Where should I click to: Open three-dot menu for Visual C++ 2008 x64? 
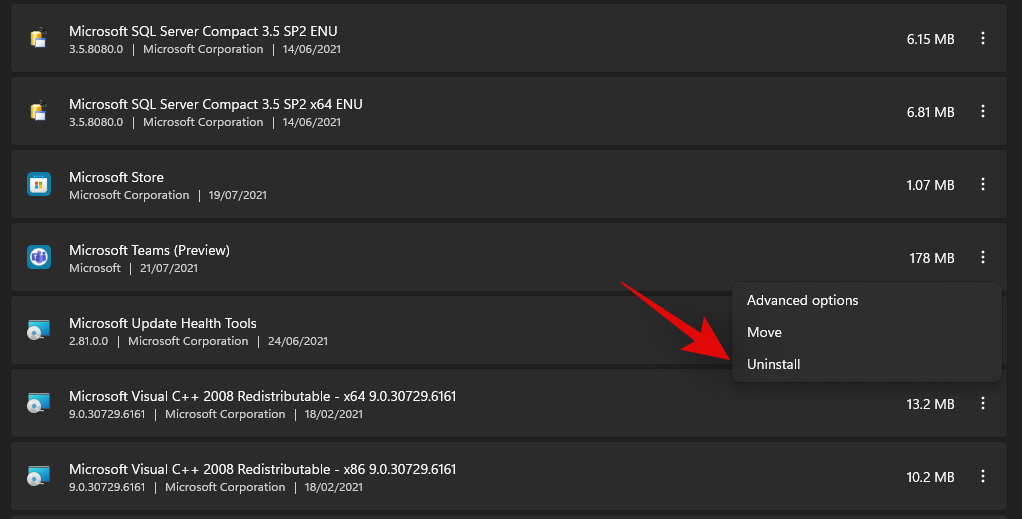tap(982, 404)
